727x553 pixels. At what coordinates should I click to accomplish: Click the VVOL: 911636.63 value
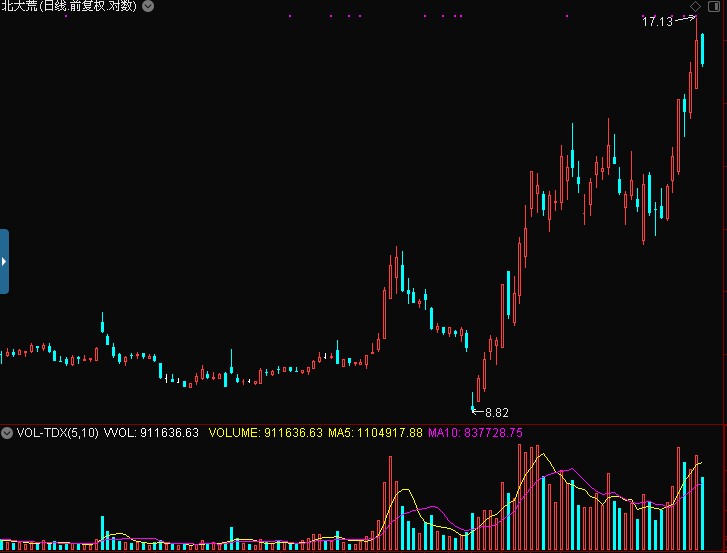coord(151,433)
